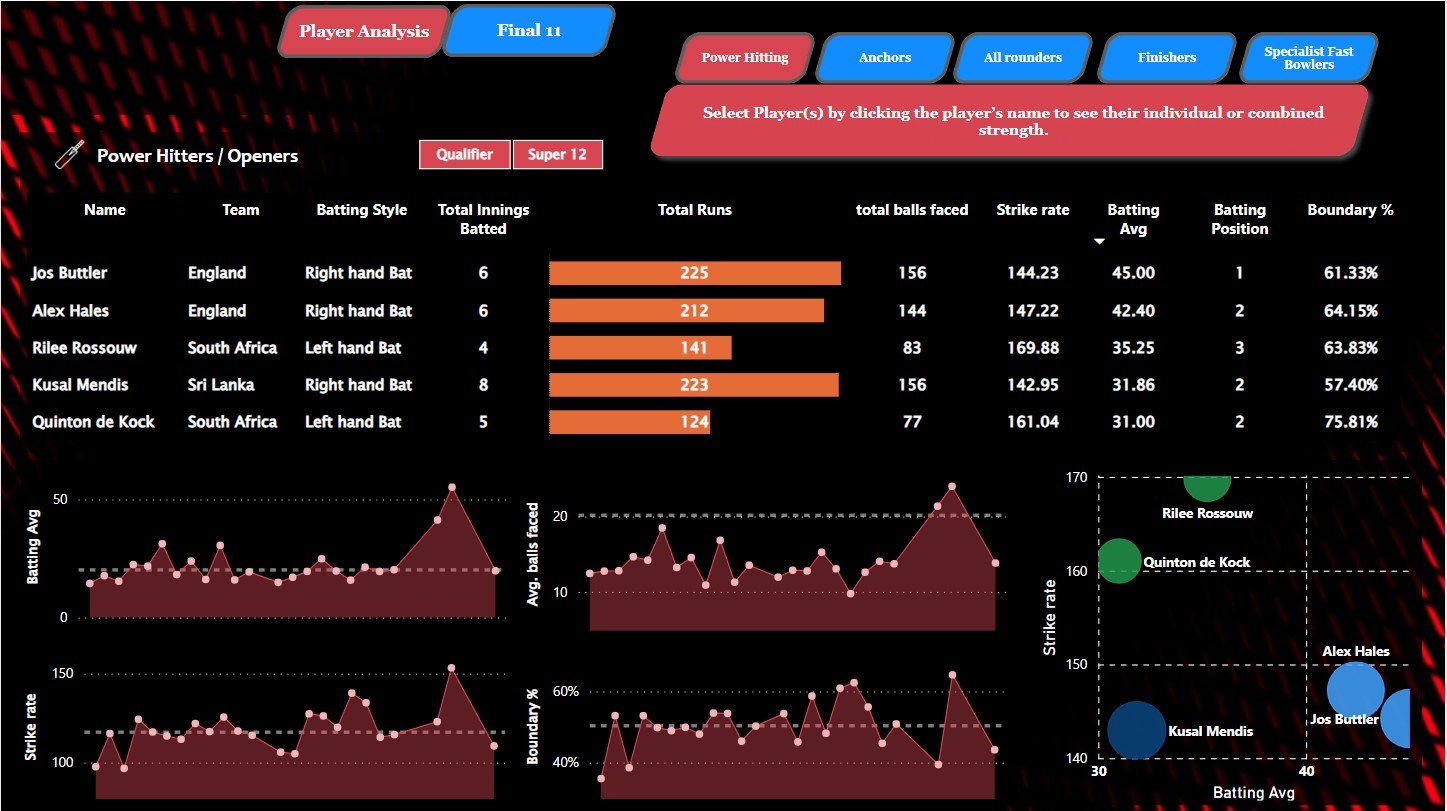Select the Power Hitting category
Screen dimensions: 1447x811
pos(743,57)
